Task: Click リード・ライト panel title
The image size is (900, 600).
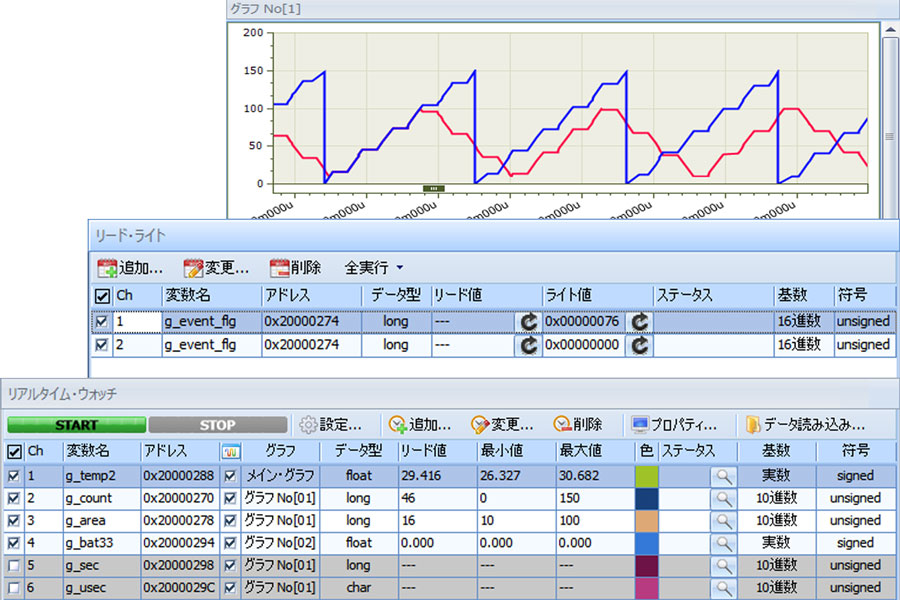Action: pyautogui.click(x=130, y=236)
